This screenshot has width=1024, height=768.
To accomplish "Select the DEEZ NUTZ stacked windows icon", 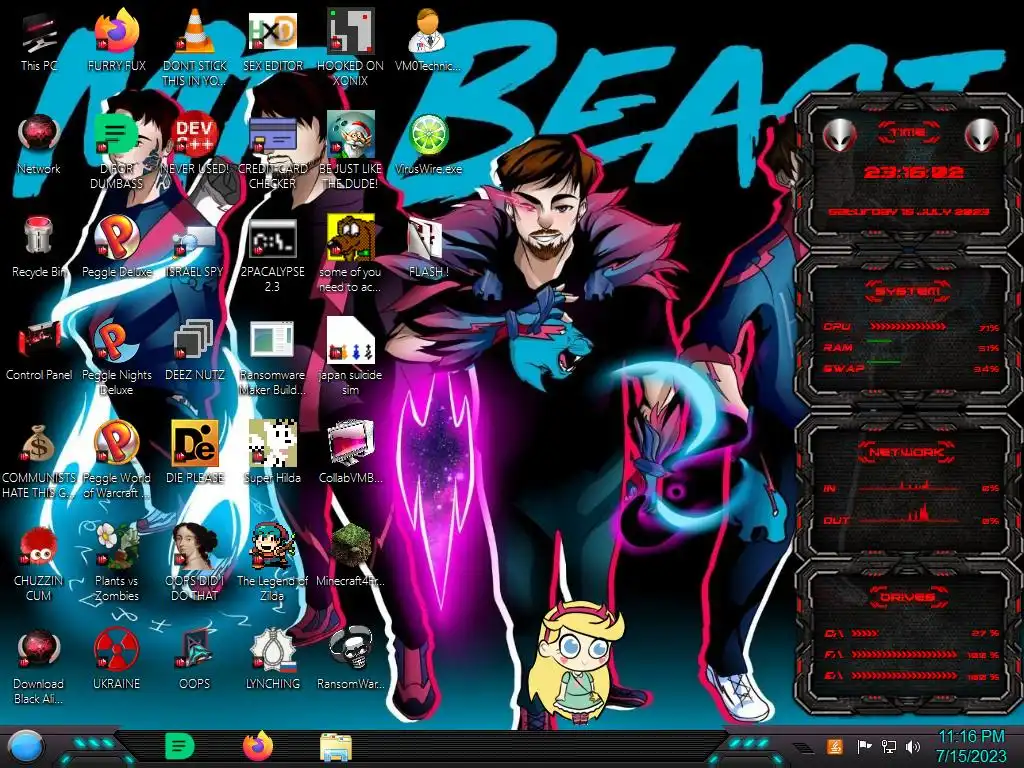I will (x=195, y=349).
